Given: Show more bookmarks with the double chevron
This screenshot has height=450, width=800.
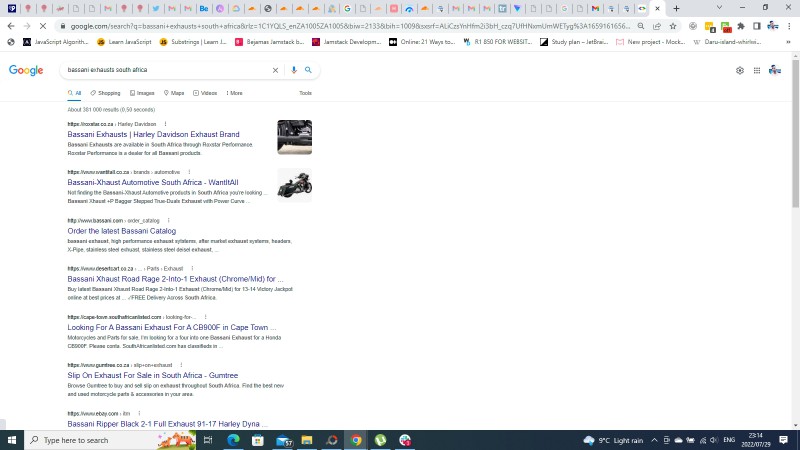Looking at the screenshot, I should click(x=788, y=42).
